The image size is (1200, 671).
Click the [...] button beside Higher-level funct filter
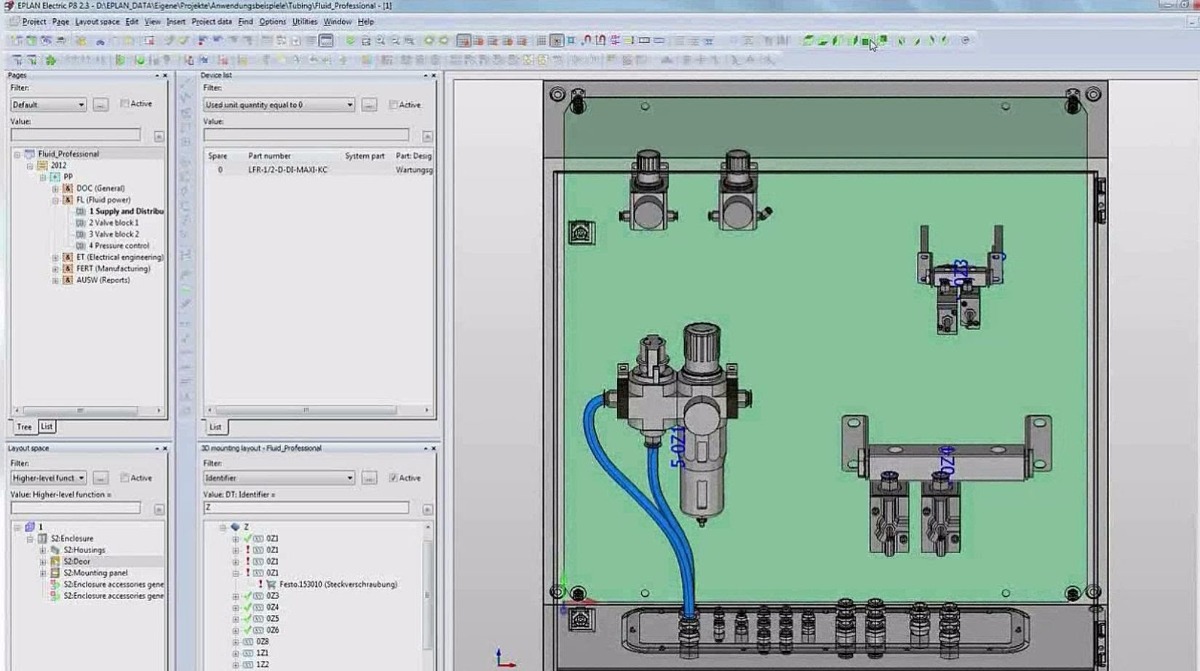(x=101, y=478)
